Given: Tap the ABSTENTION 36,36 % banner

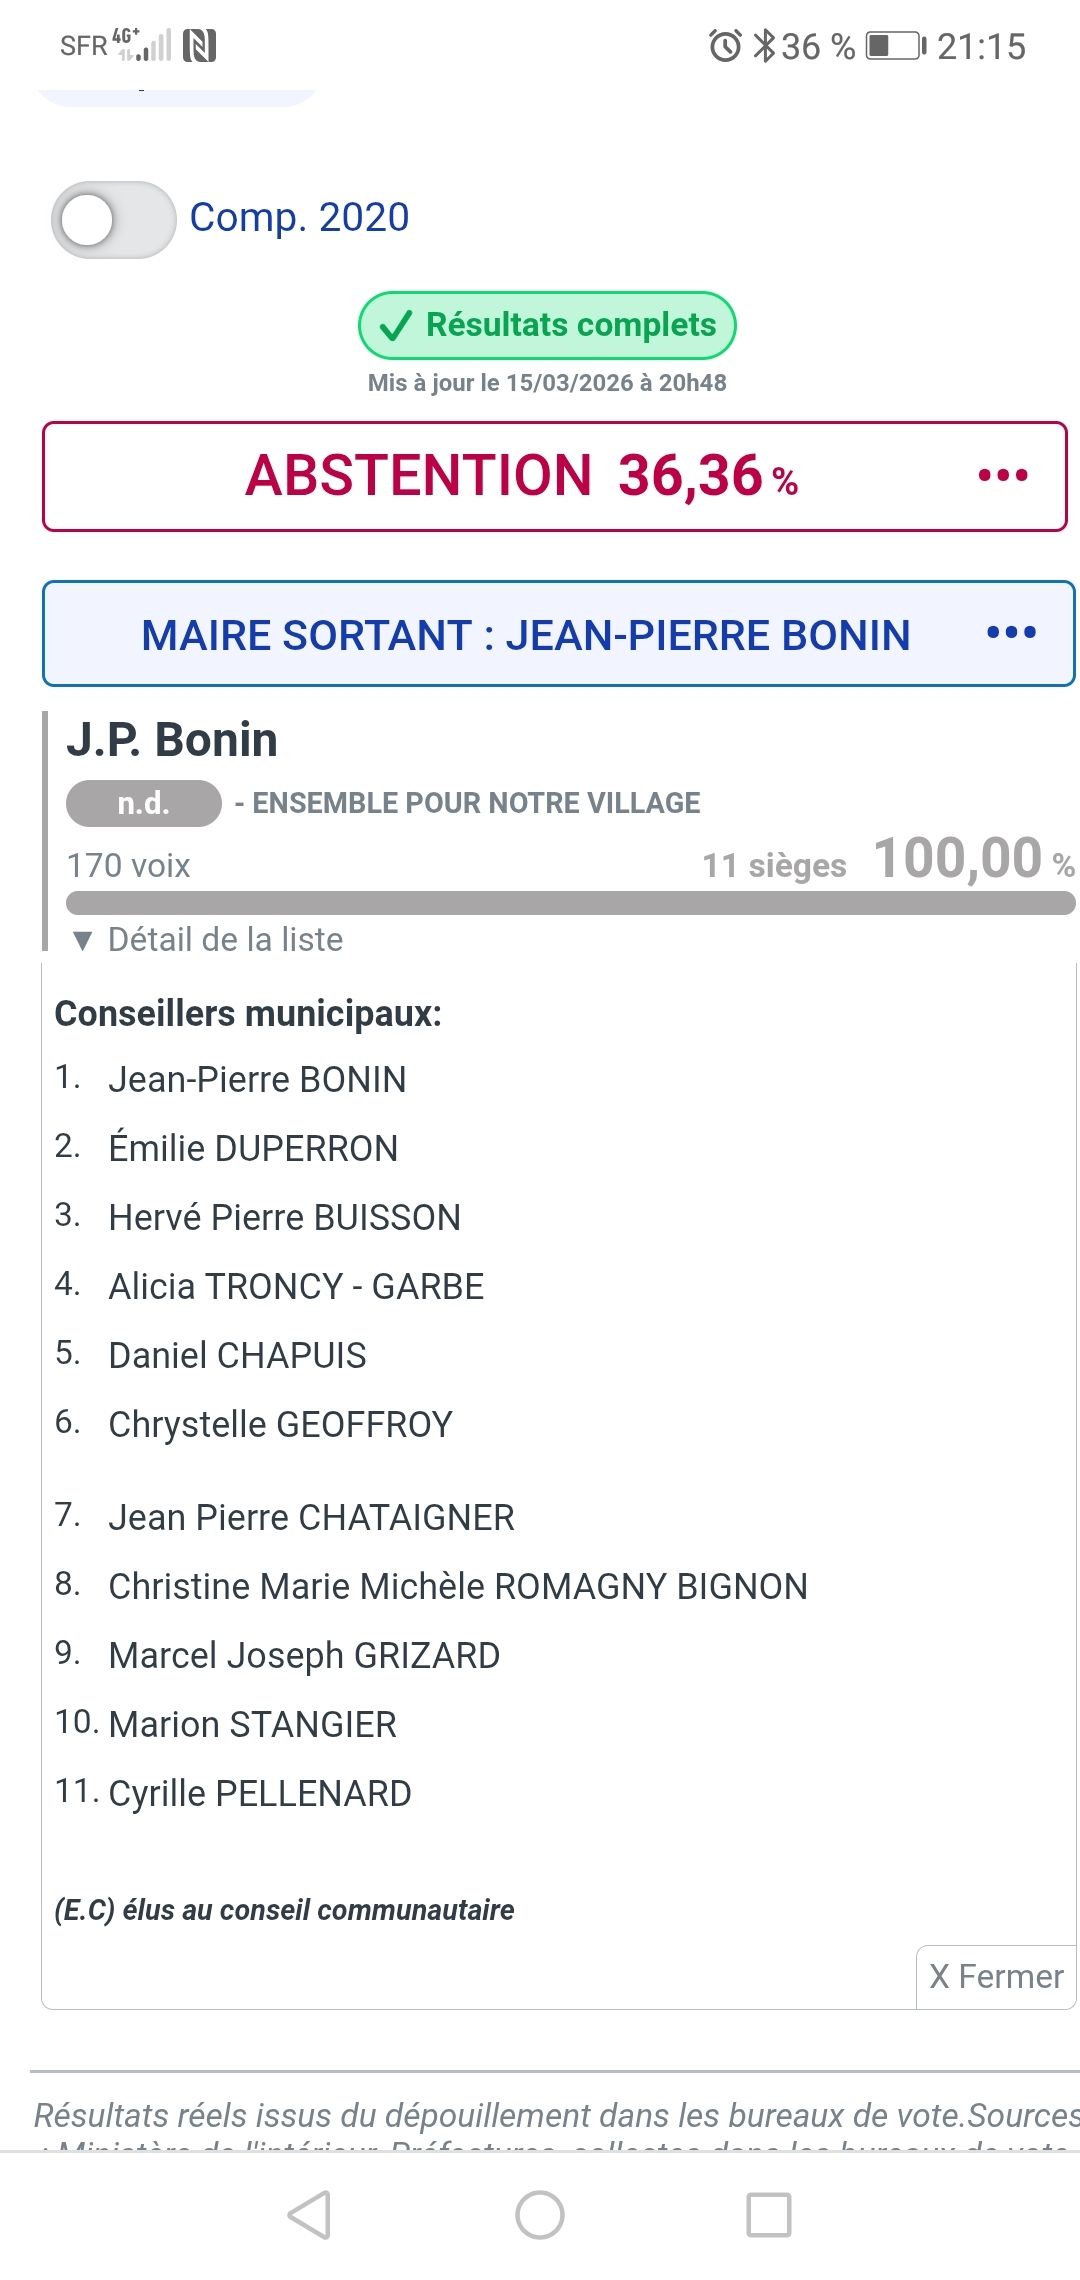Looking at the screenshot, I should 520,476.
